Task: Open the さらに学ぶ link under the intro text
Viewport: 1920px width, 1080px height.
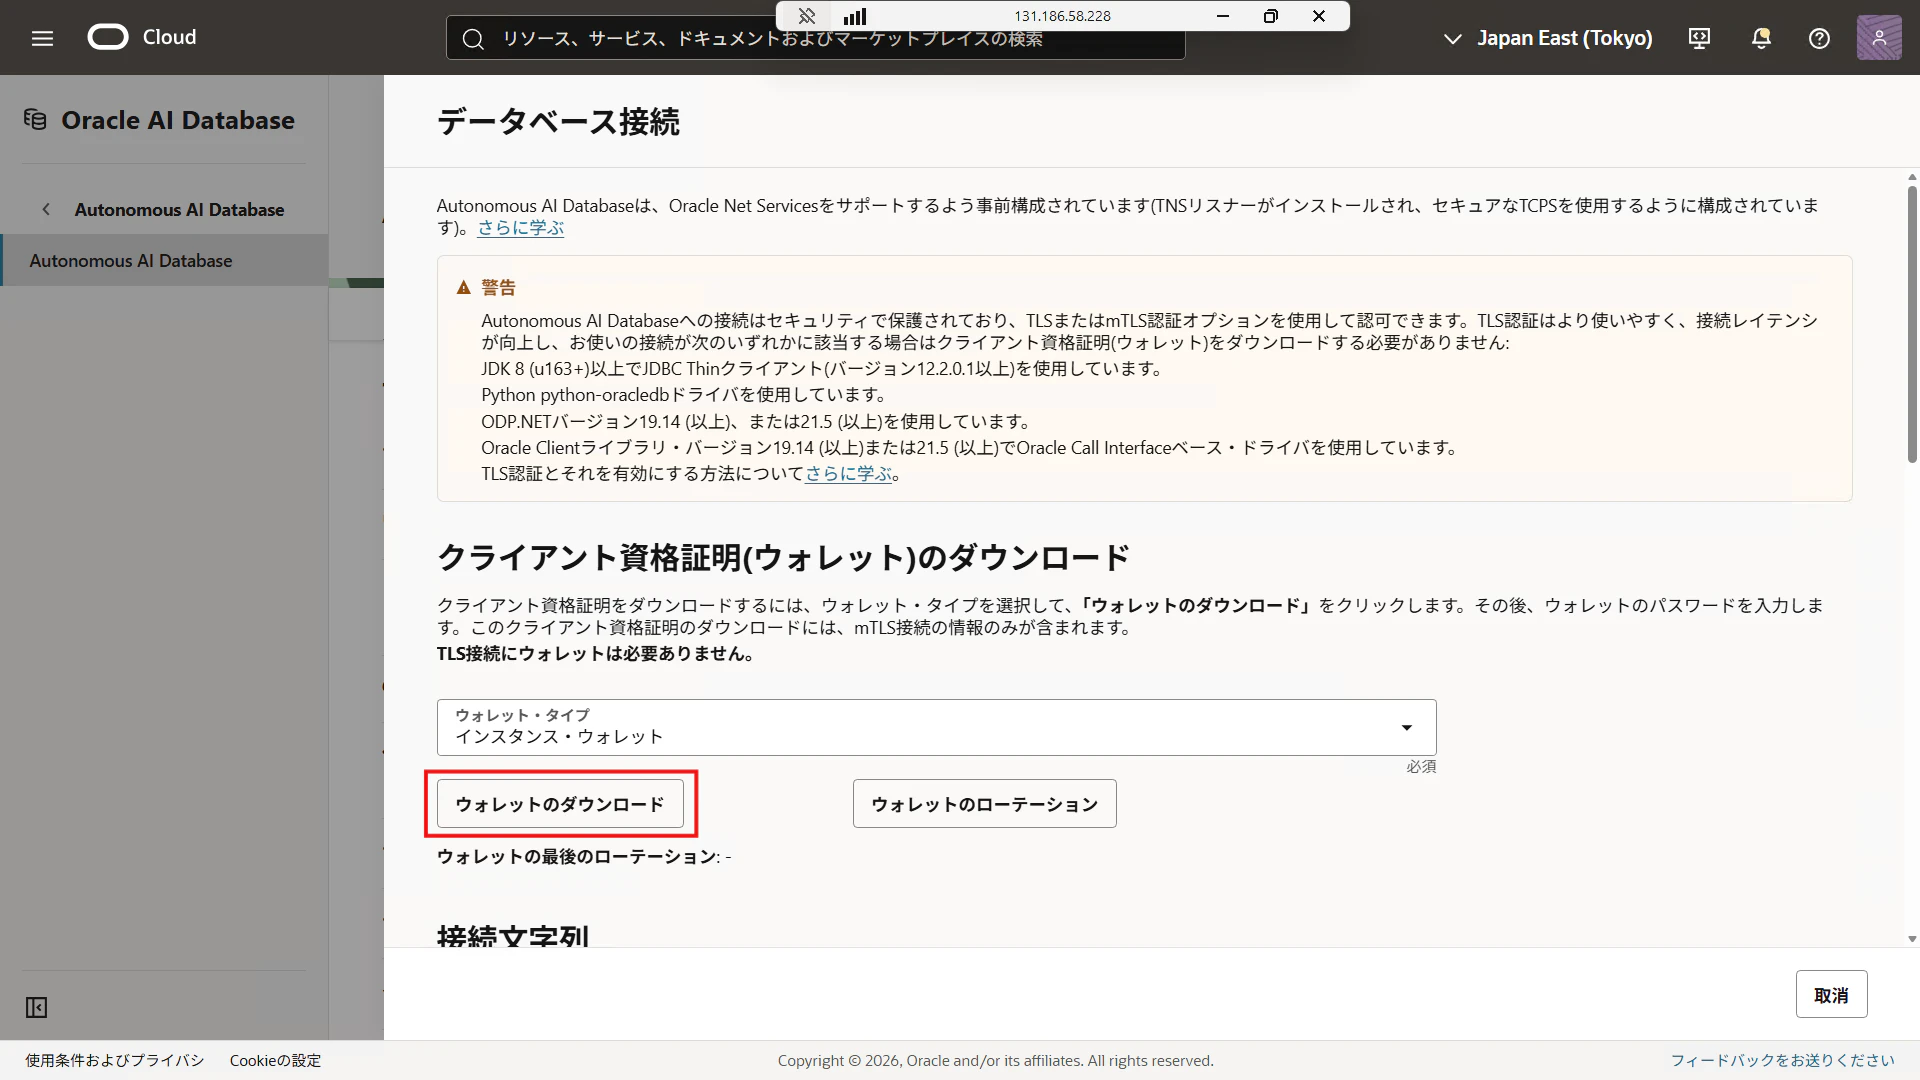Action: tap(520, 228)
